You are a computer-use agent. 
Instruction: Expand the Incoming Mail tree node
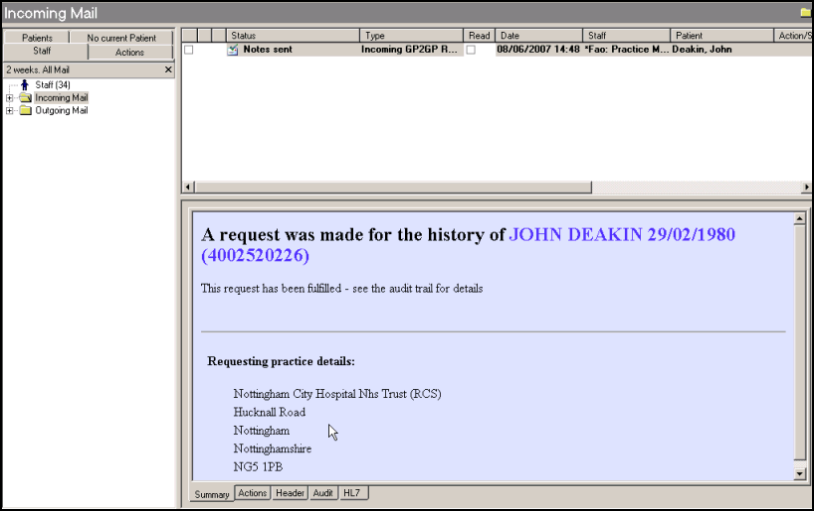point(10,98)
